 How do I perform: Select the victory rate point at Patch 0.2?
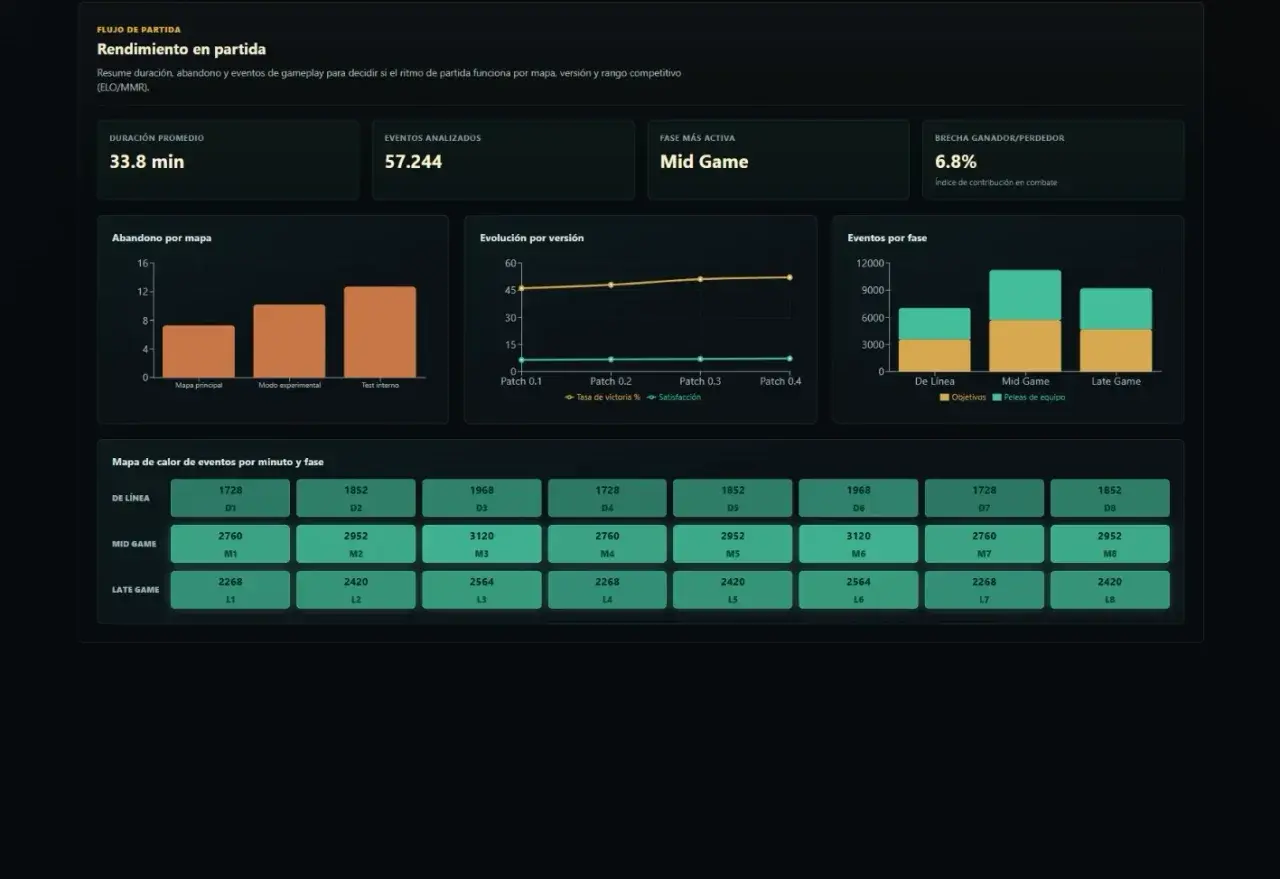(611, 284)
